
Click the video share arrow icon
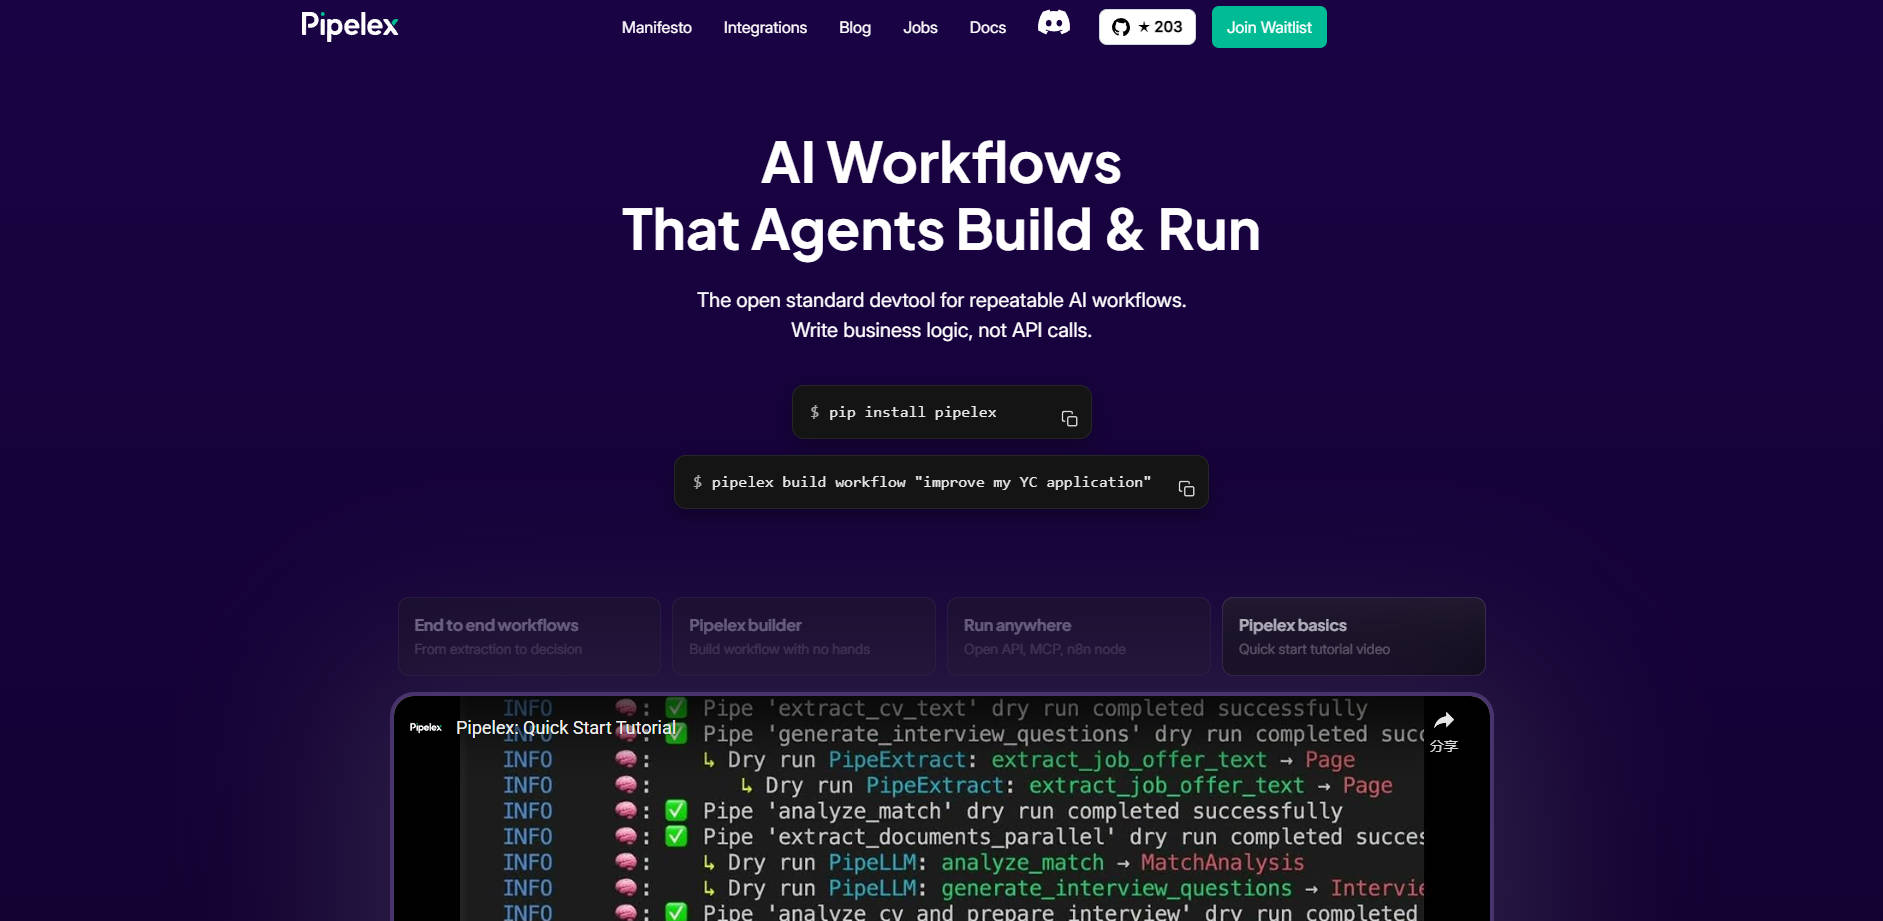(x=1443, y=722)
